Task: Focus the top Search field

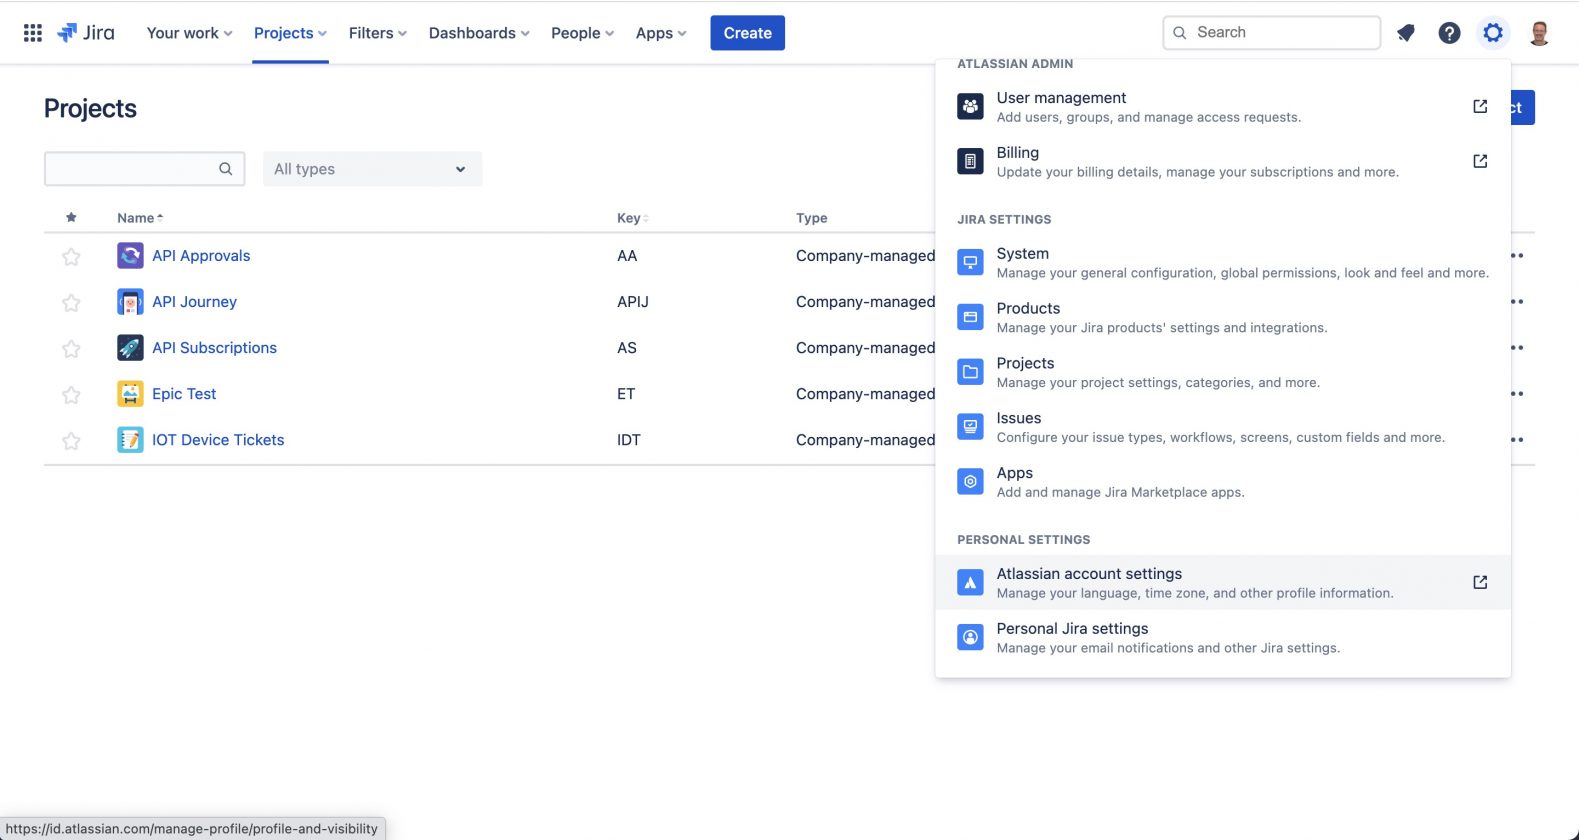Action: point(1272,33)
